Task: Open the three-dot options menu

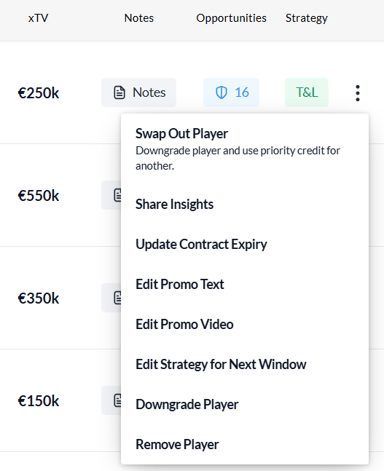Action: (x=357, y=93)
